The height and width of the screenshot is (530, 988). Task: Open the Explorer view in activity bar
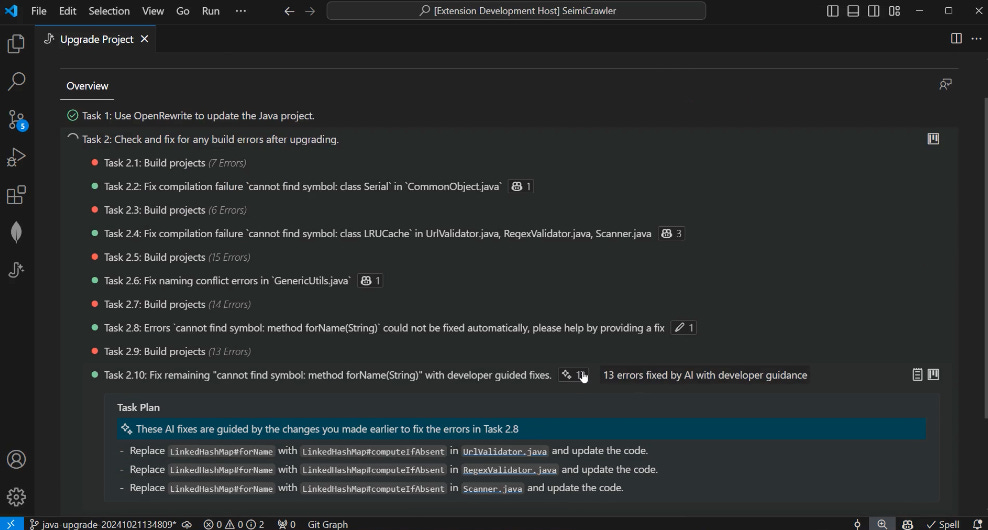tap(16, 43)
